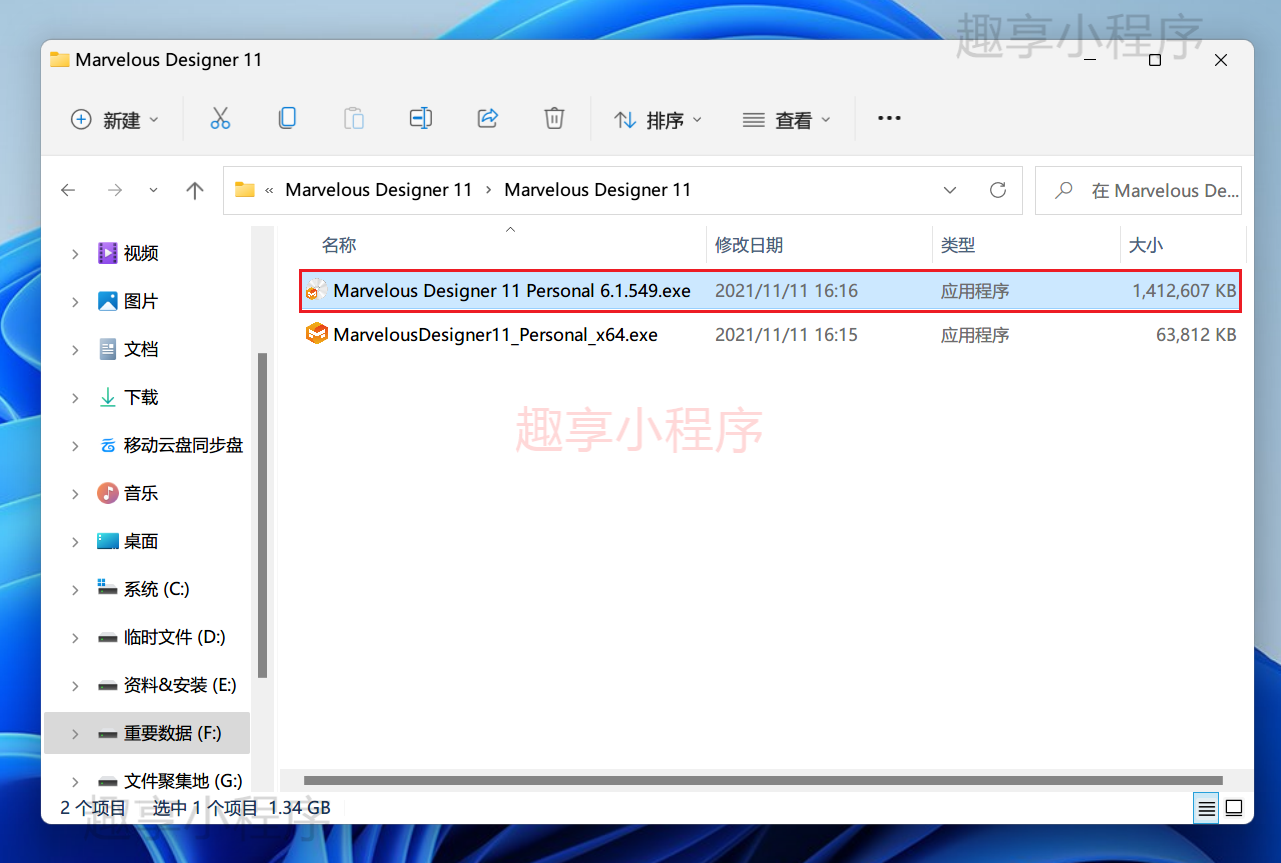Expand the 系统 (C:) drive node
Viewport: 1281px width, 863px height.
pos(75,590)
